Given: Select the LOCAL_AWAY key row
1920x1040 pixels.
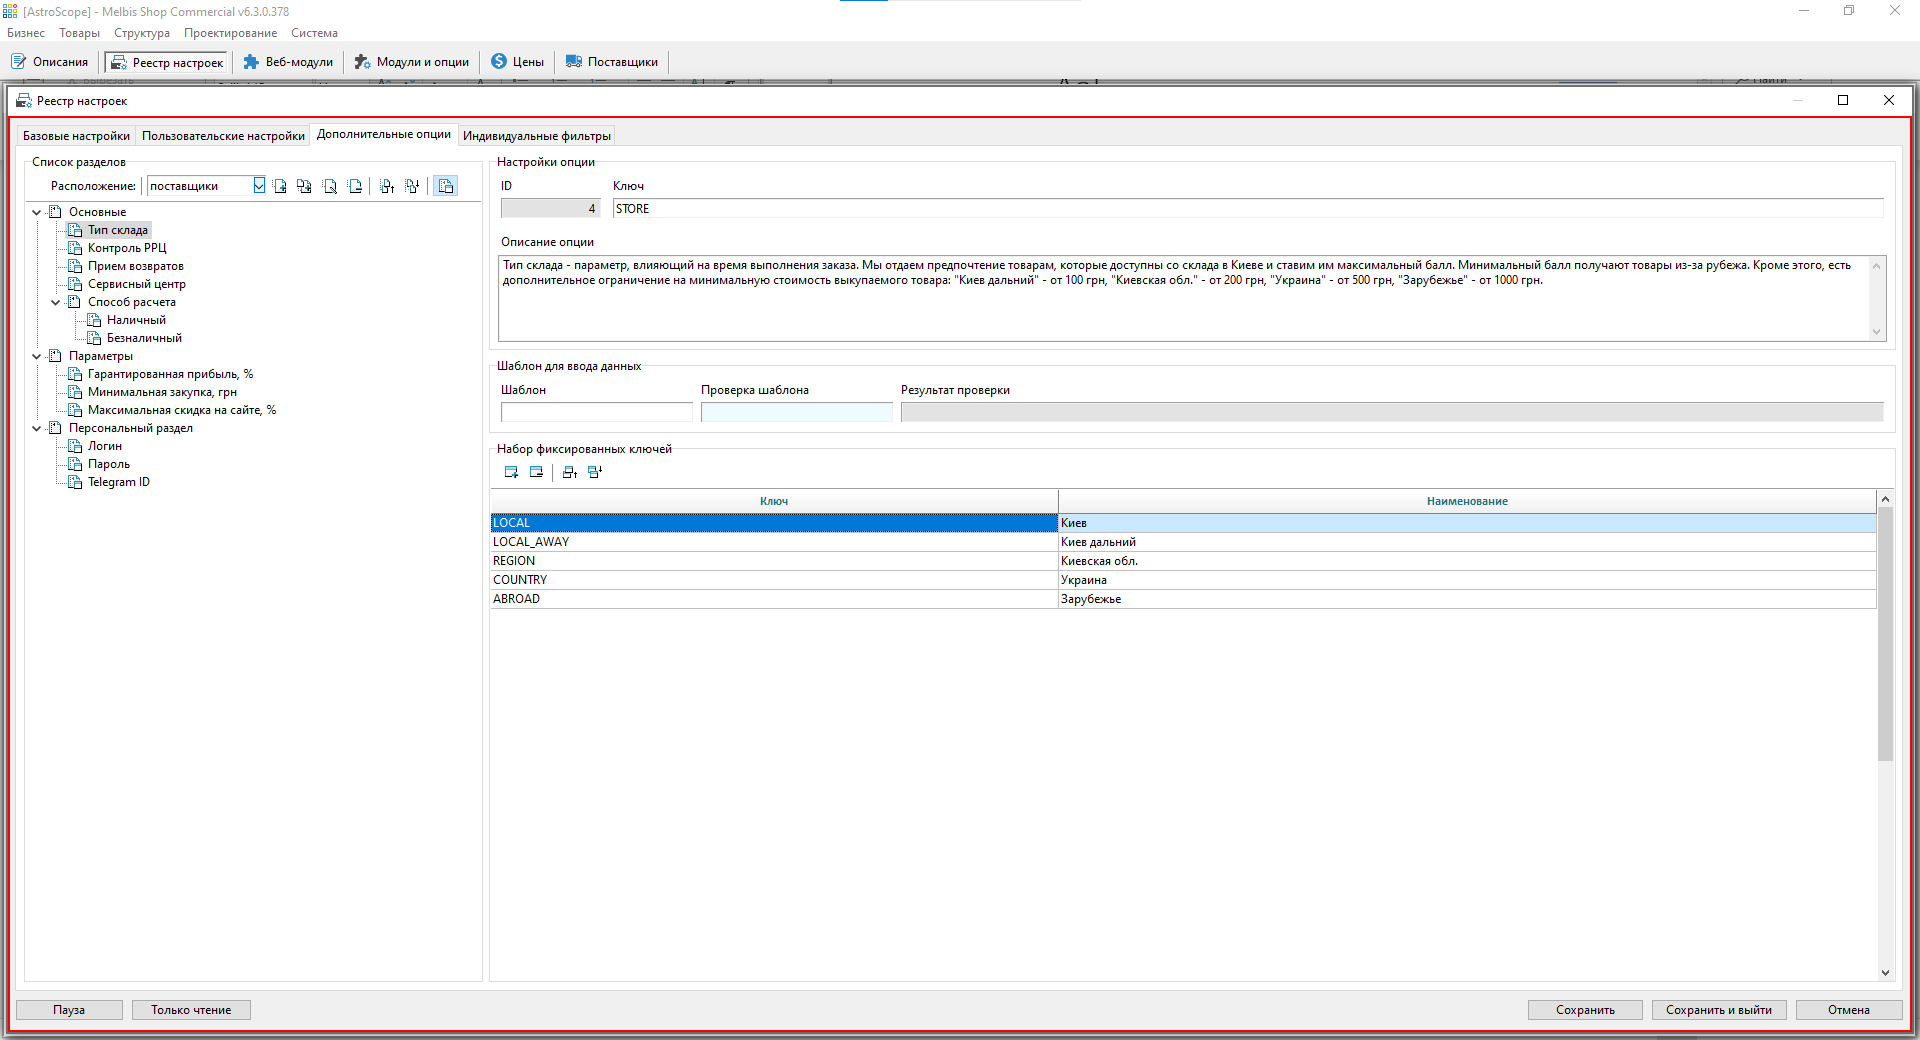Looking at the screenshot, I should tap(1183, 542).
